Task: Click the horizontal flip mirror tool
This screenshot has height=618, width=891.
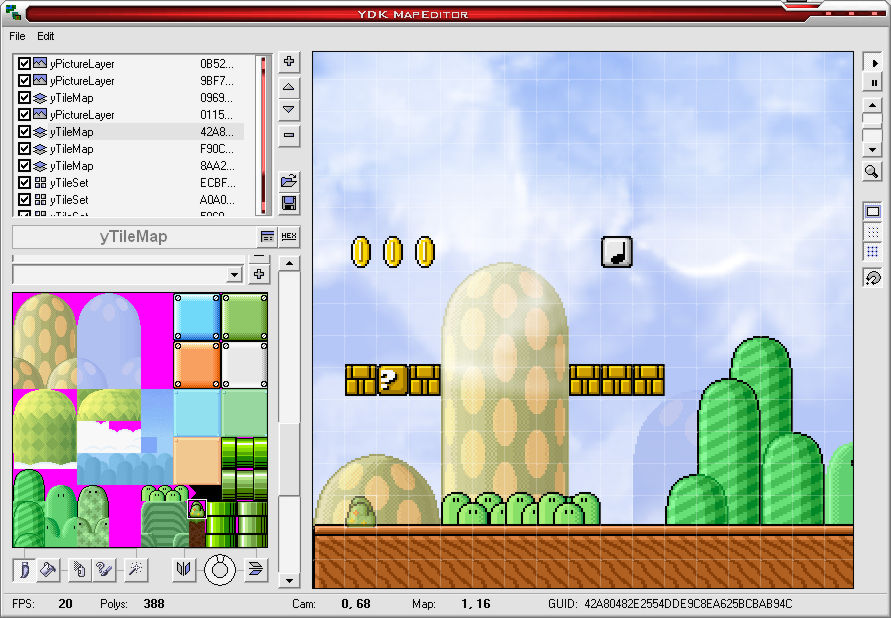Action: tap(183, 570)
